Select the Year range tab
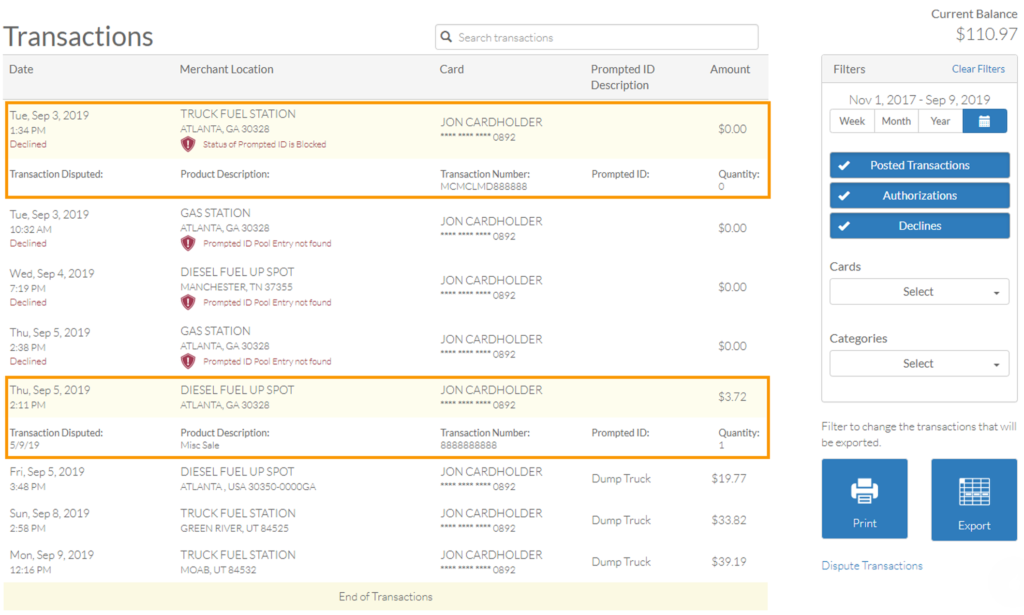 coord(940,121)
